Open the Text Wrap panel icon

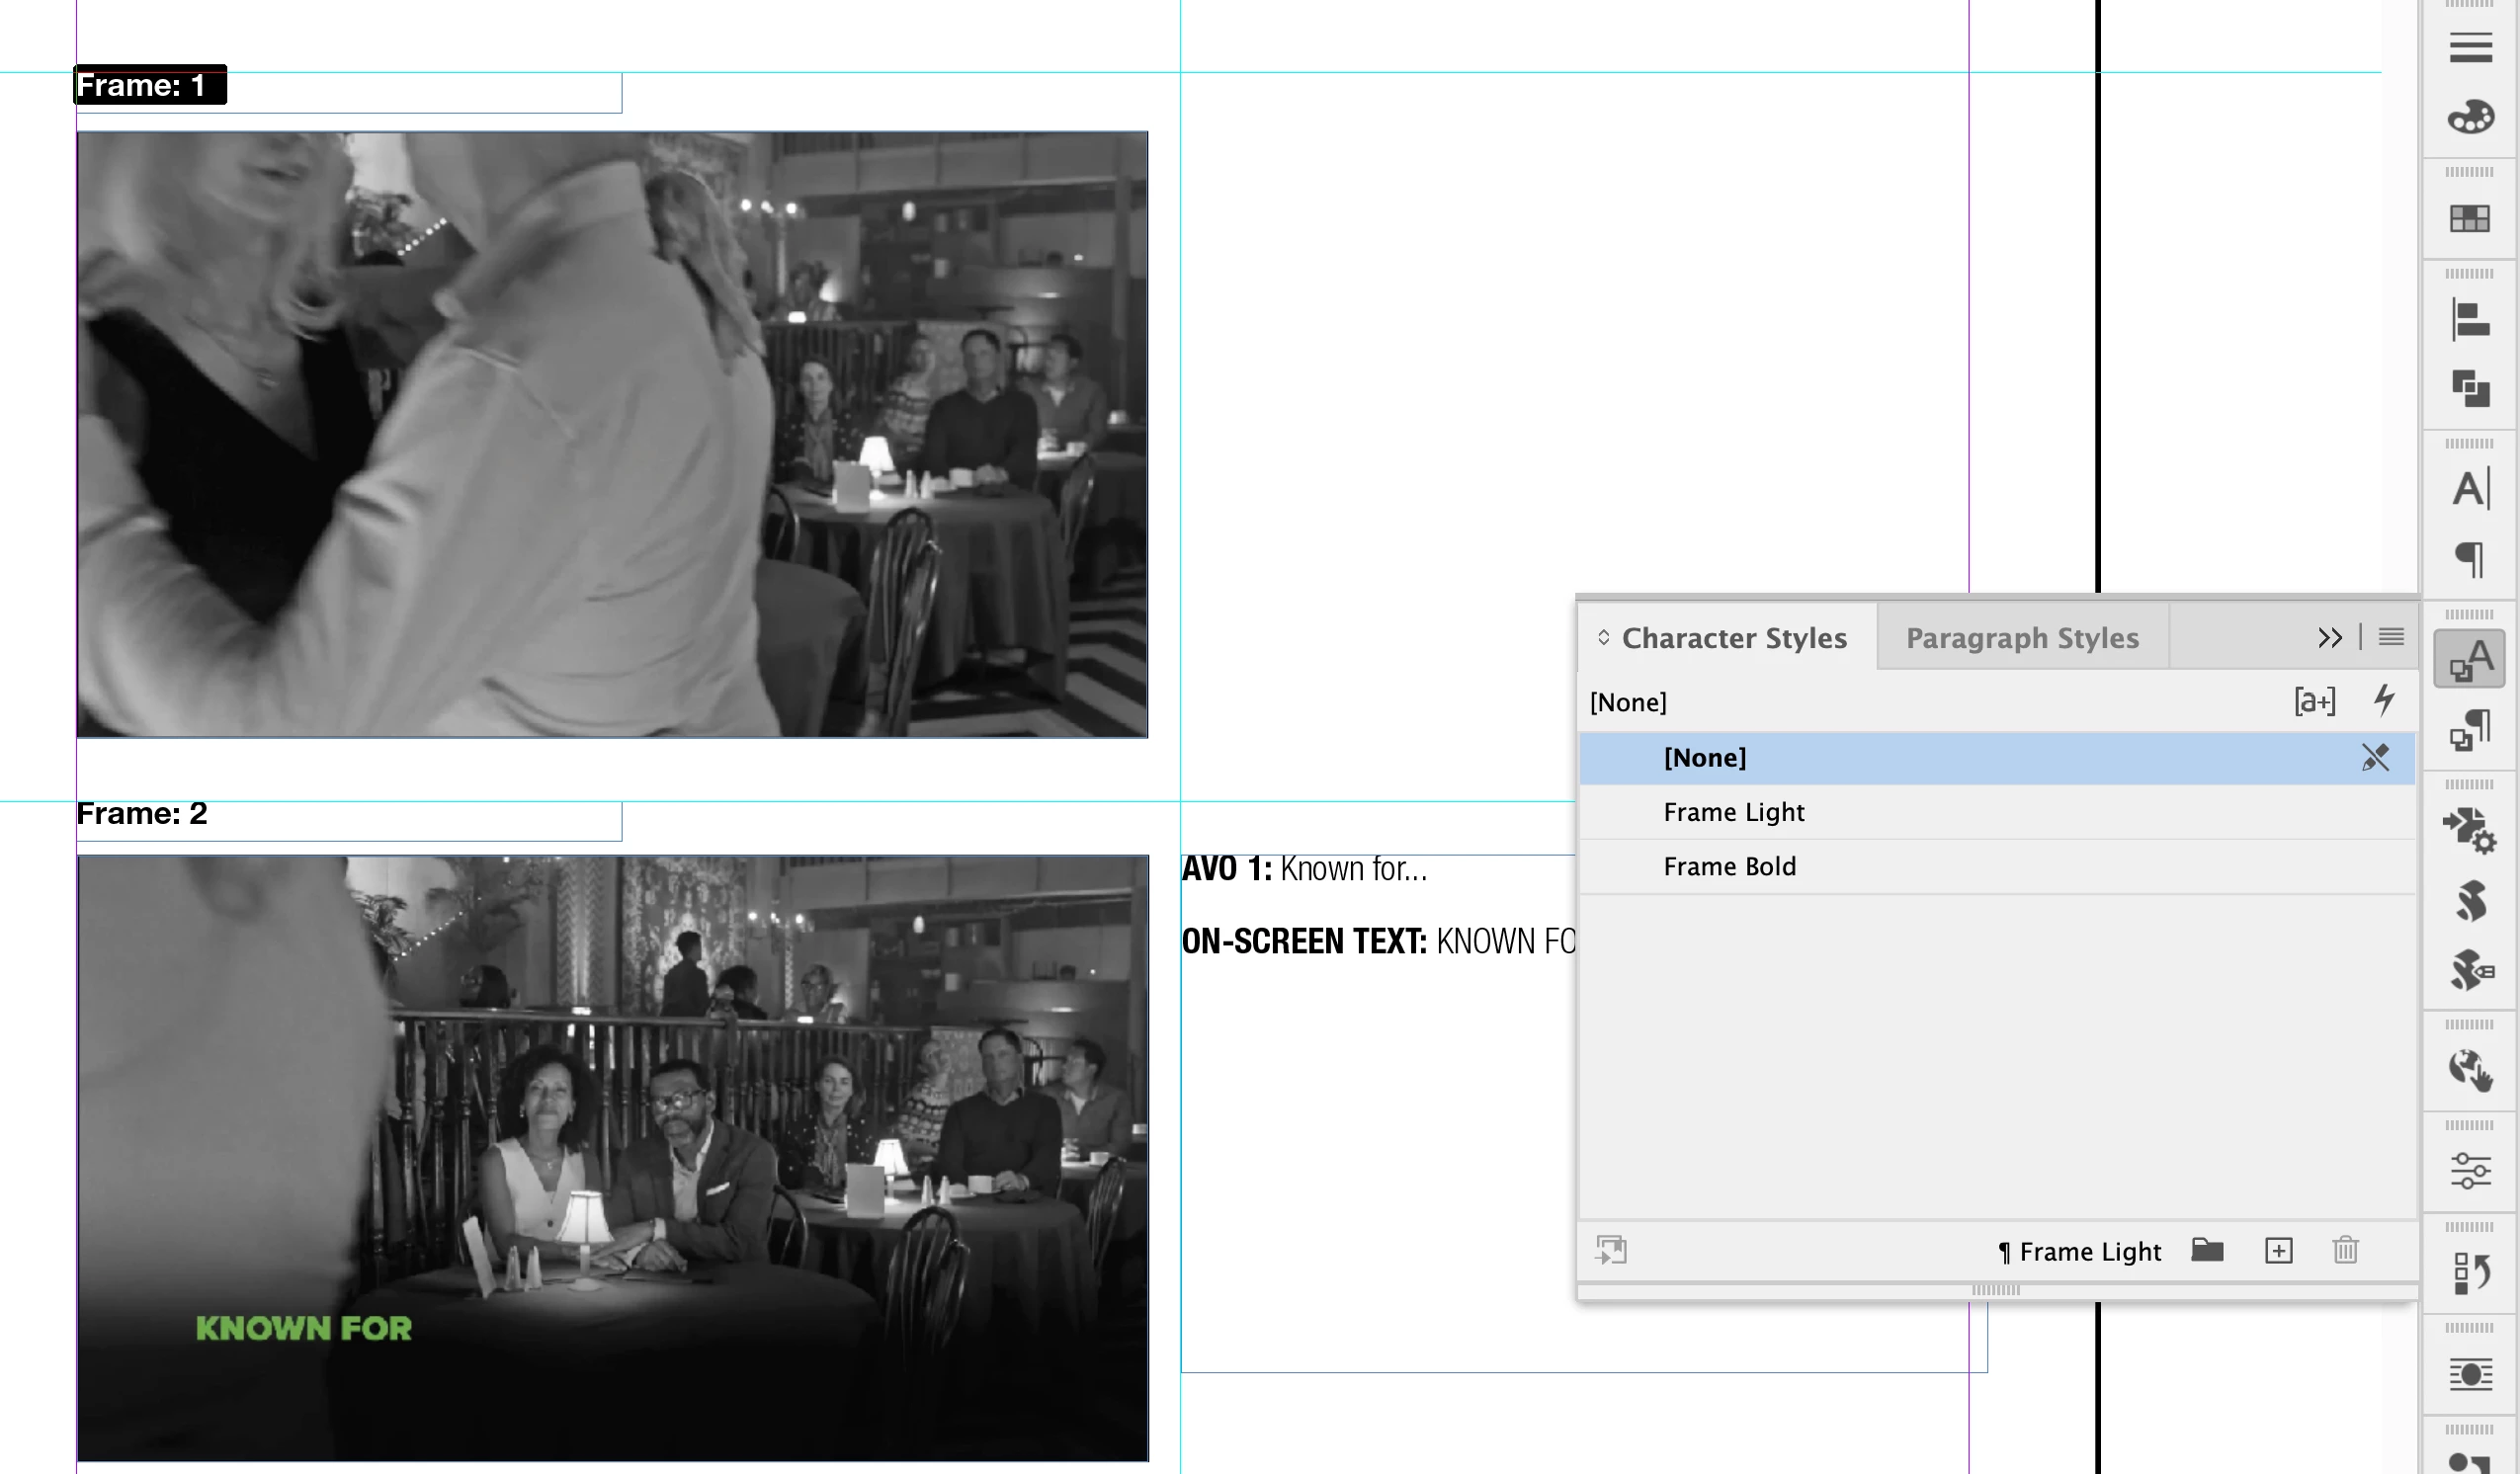pos(2470,1374)
